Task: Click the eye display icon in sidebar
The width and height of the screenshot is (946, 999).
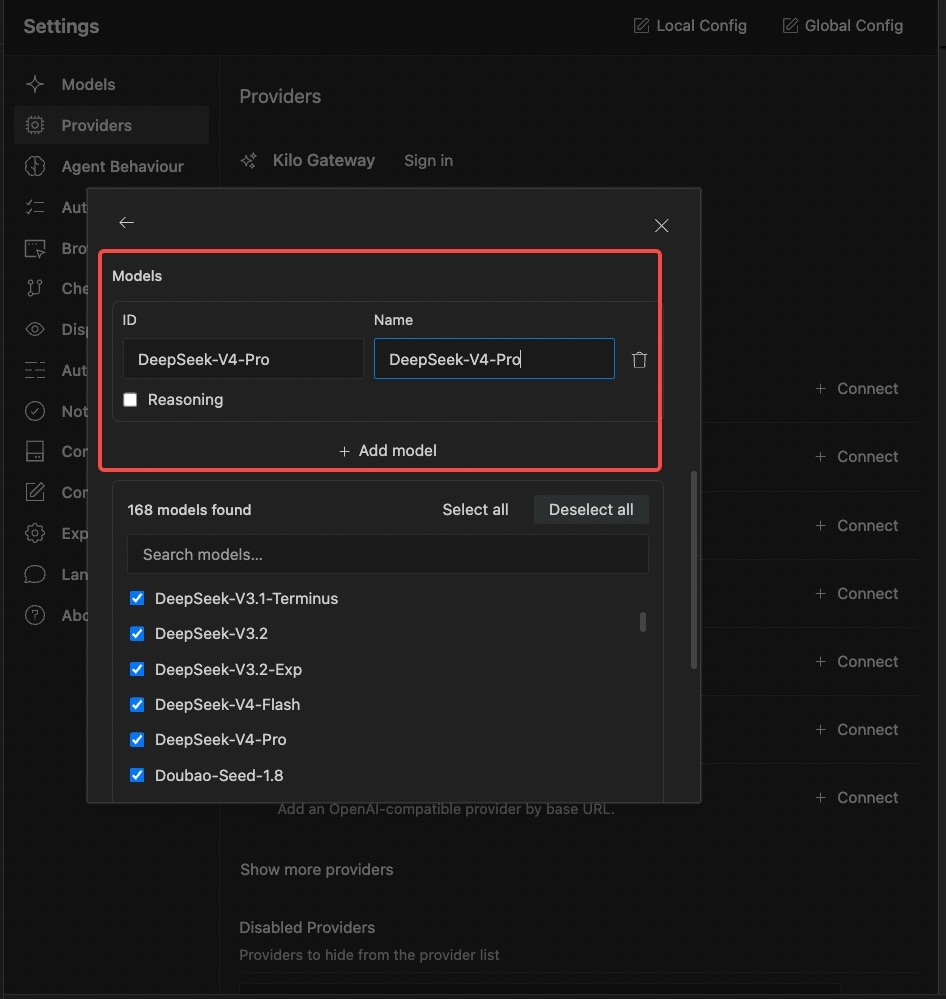Action: point(35,329)
